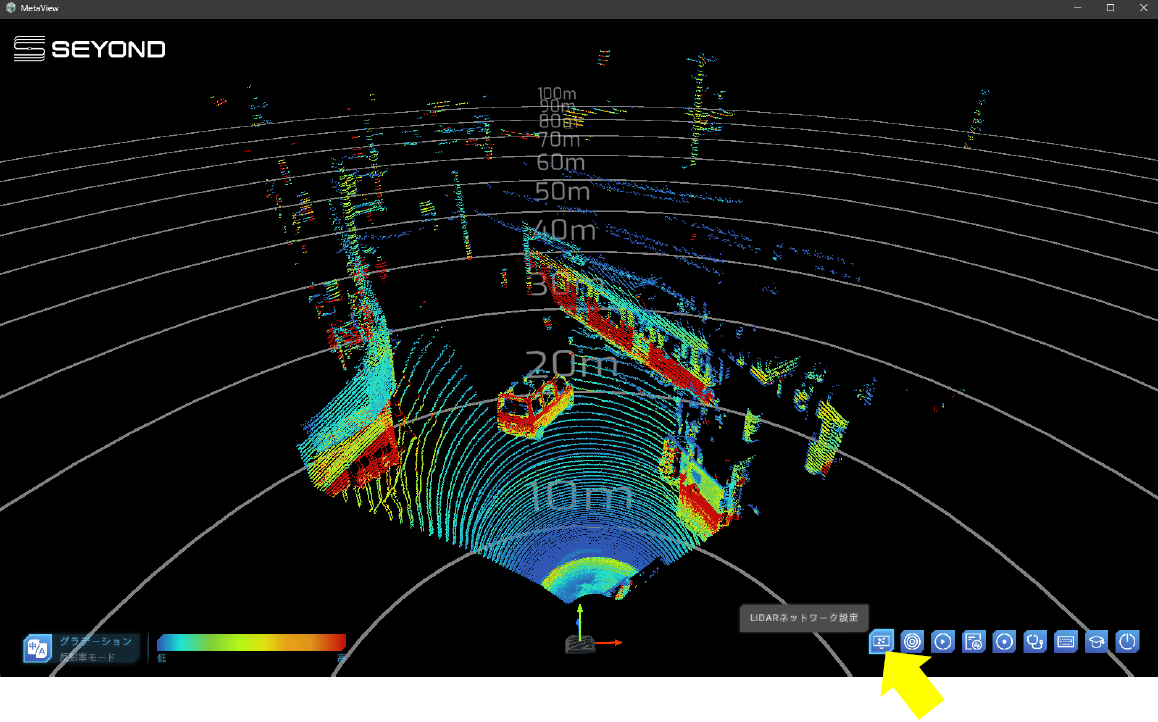
Task: Click the concentric range rings icon
Action: coord(912,641)
